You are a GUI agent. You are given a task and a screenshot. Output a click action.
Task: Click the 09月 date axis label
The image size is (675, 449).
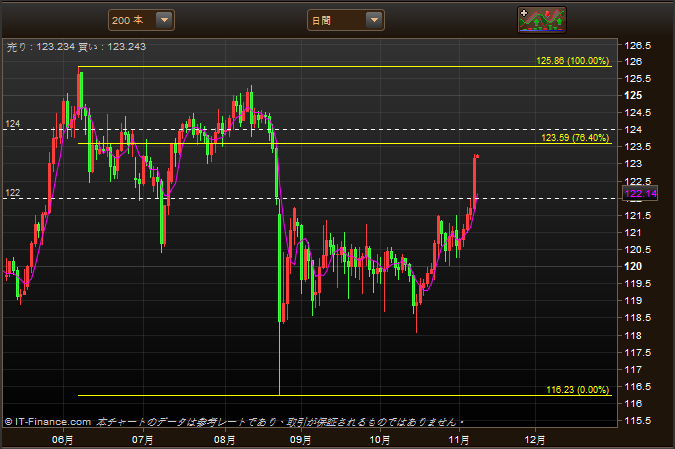tap(300, 440)
